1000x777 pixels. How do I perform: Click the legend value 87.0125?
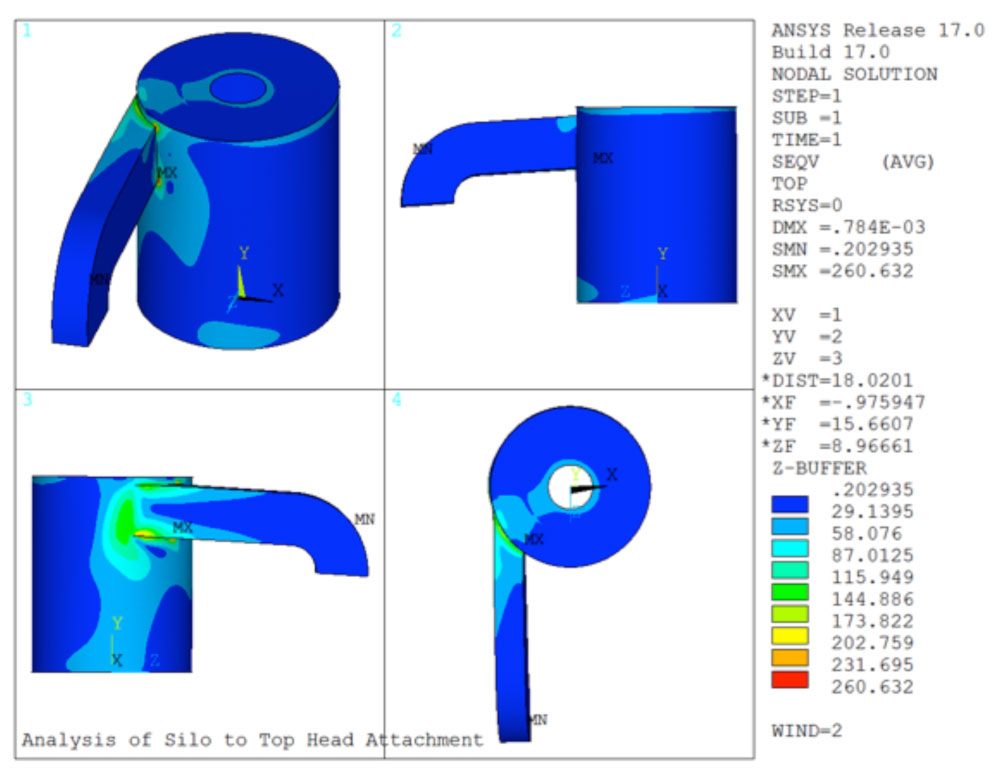pos(872,556)
